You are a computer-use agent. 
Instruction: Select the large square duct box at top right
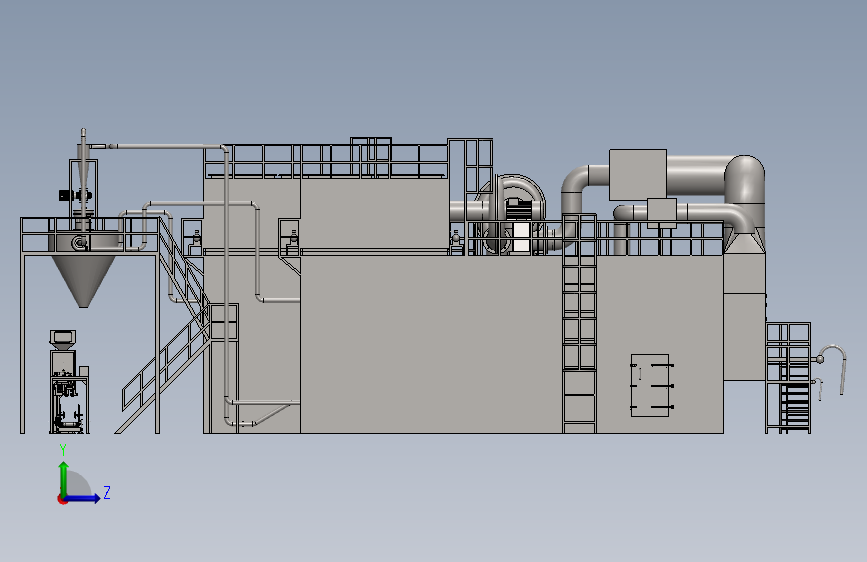click(x=638, y=175)
